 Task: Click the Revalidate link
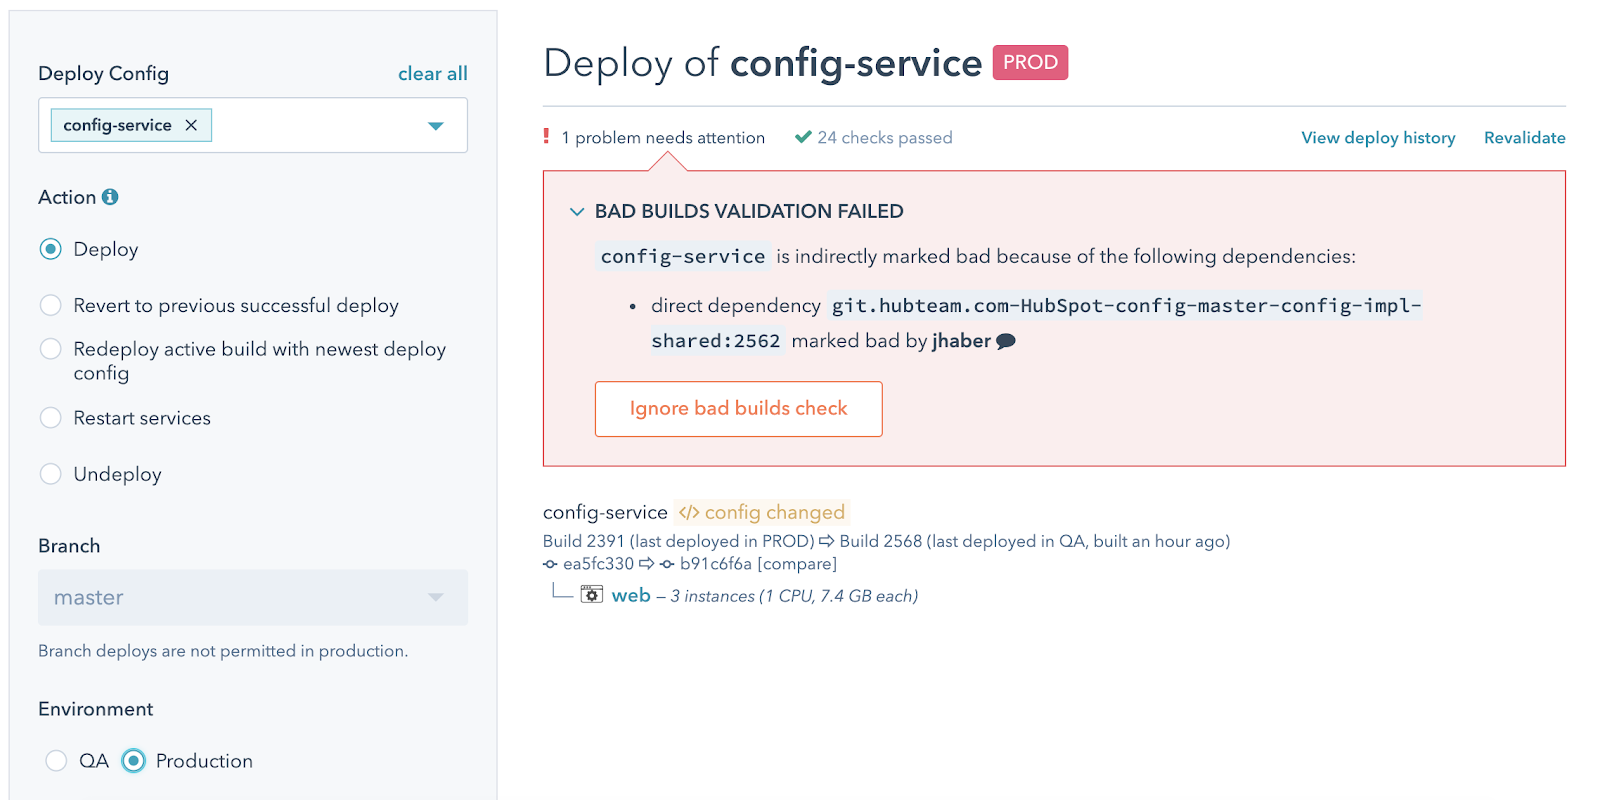pyautogui.click(x=1524, y=138)
